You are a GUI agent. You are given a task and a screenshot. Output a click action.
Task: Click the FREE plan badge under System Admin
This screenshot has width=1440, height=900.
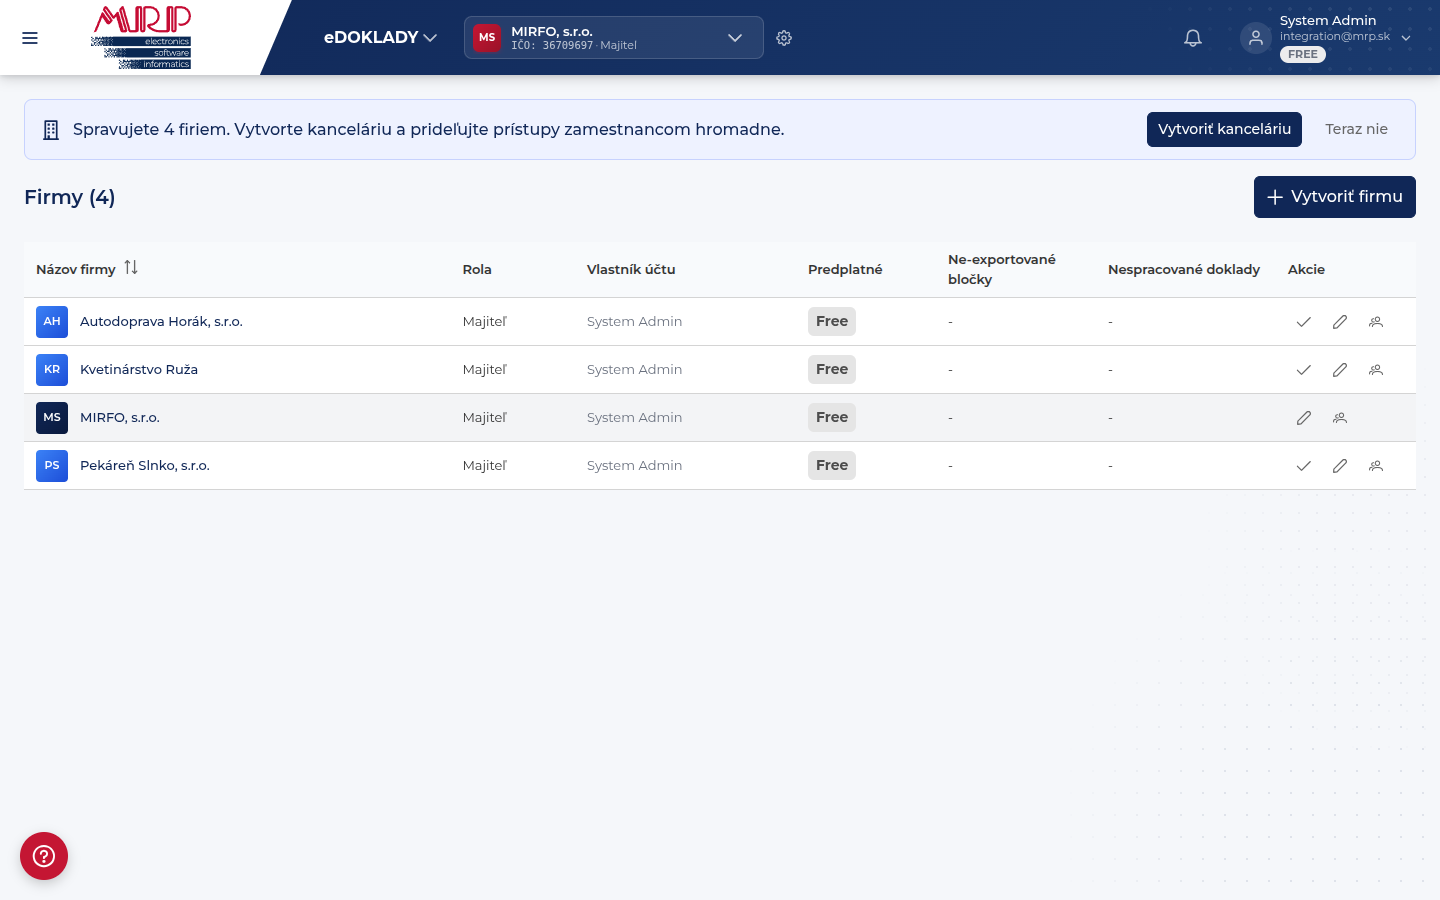tap(1303, 55)
